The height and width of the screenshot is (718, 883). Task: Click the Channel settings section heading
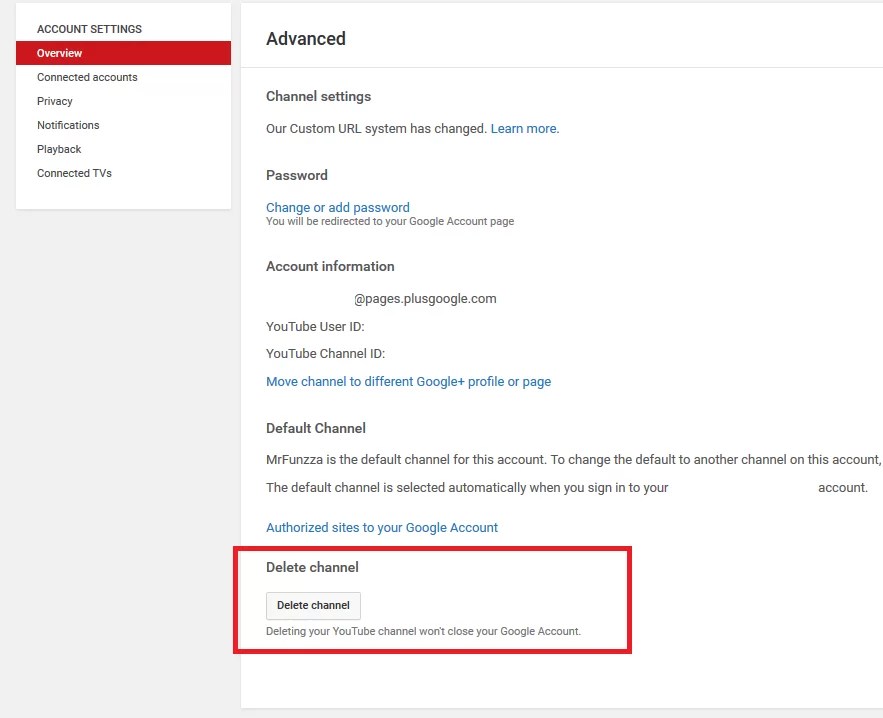pyautogui.click(x=318, y=96)
